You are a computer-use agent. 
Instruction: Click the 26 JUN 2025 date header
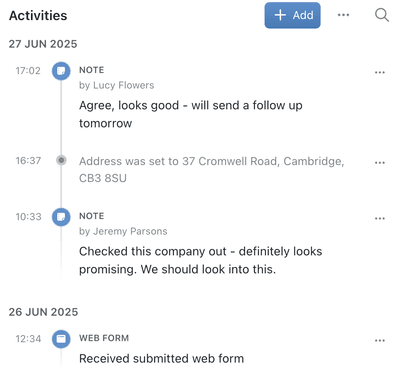pos(43,312)
